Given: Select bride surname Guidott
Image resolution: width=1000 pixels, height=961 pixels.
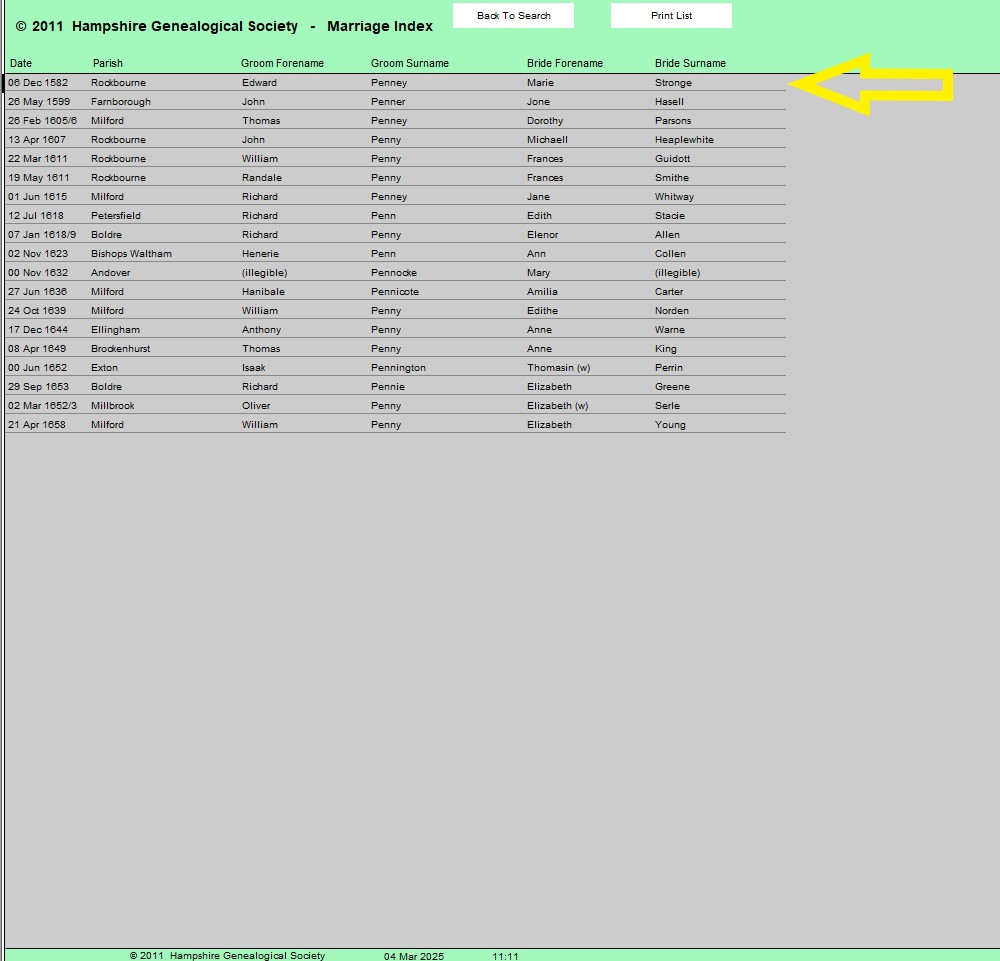Looking at the screenshot, I should click(x=673, y=159).
